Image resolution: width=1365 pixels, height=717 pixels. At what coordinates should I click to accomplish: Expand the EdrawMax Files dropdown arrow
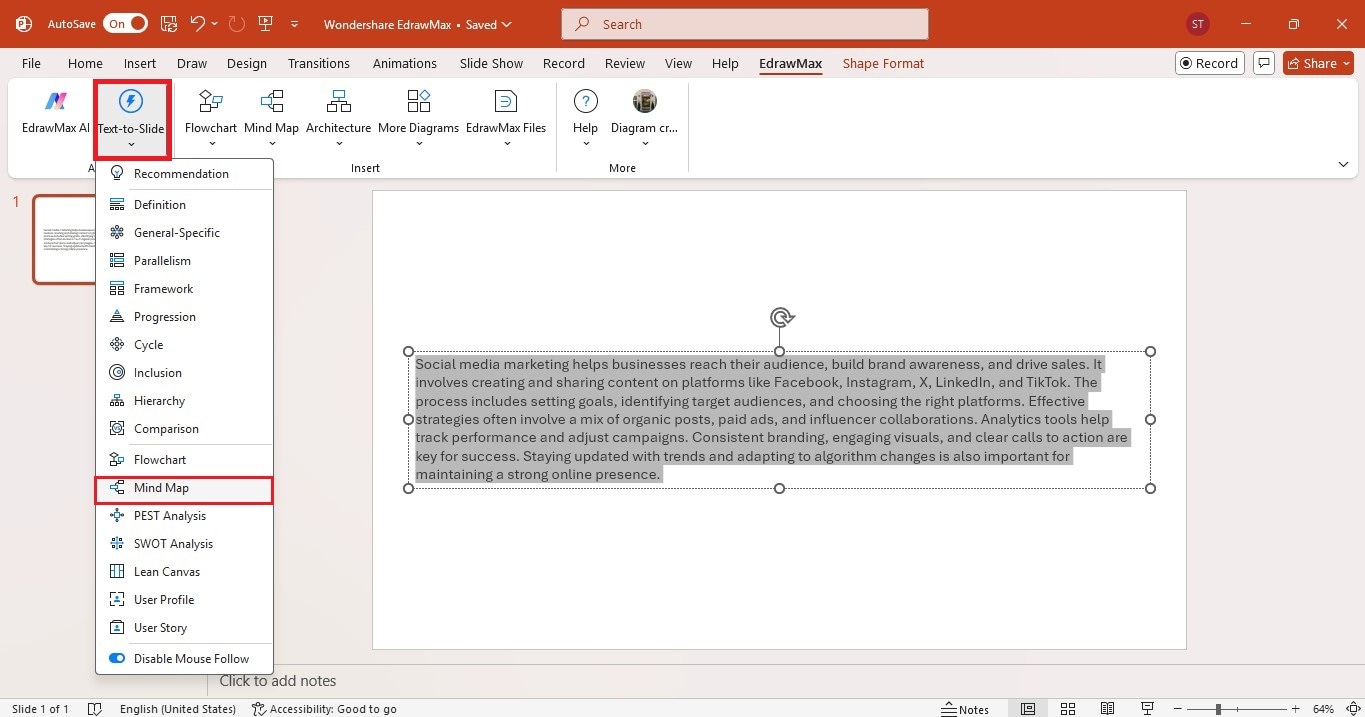(x=506, y=144)
